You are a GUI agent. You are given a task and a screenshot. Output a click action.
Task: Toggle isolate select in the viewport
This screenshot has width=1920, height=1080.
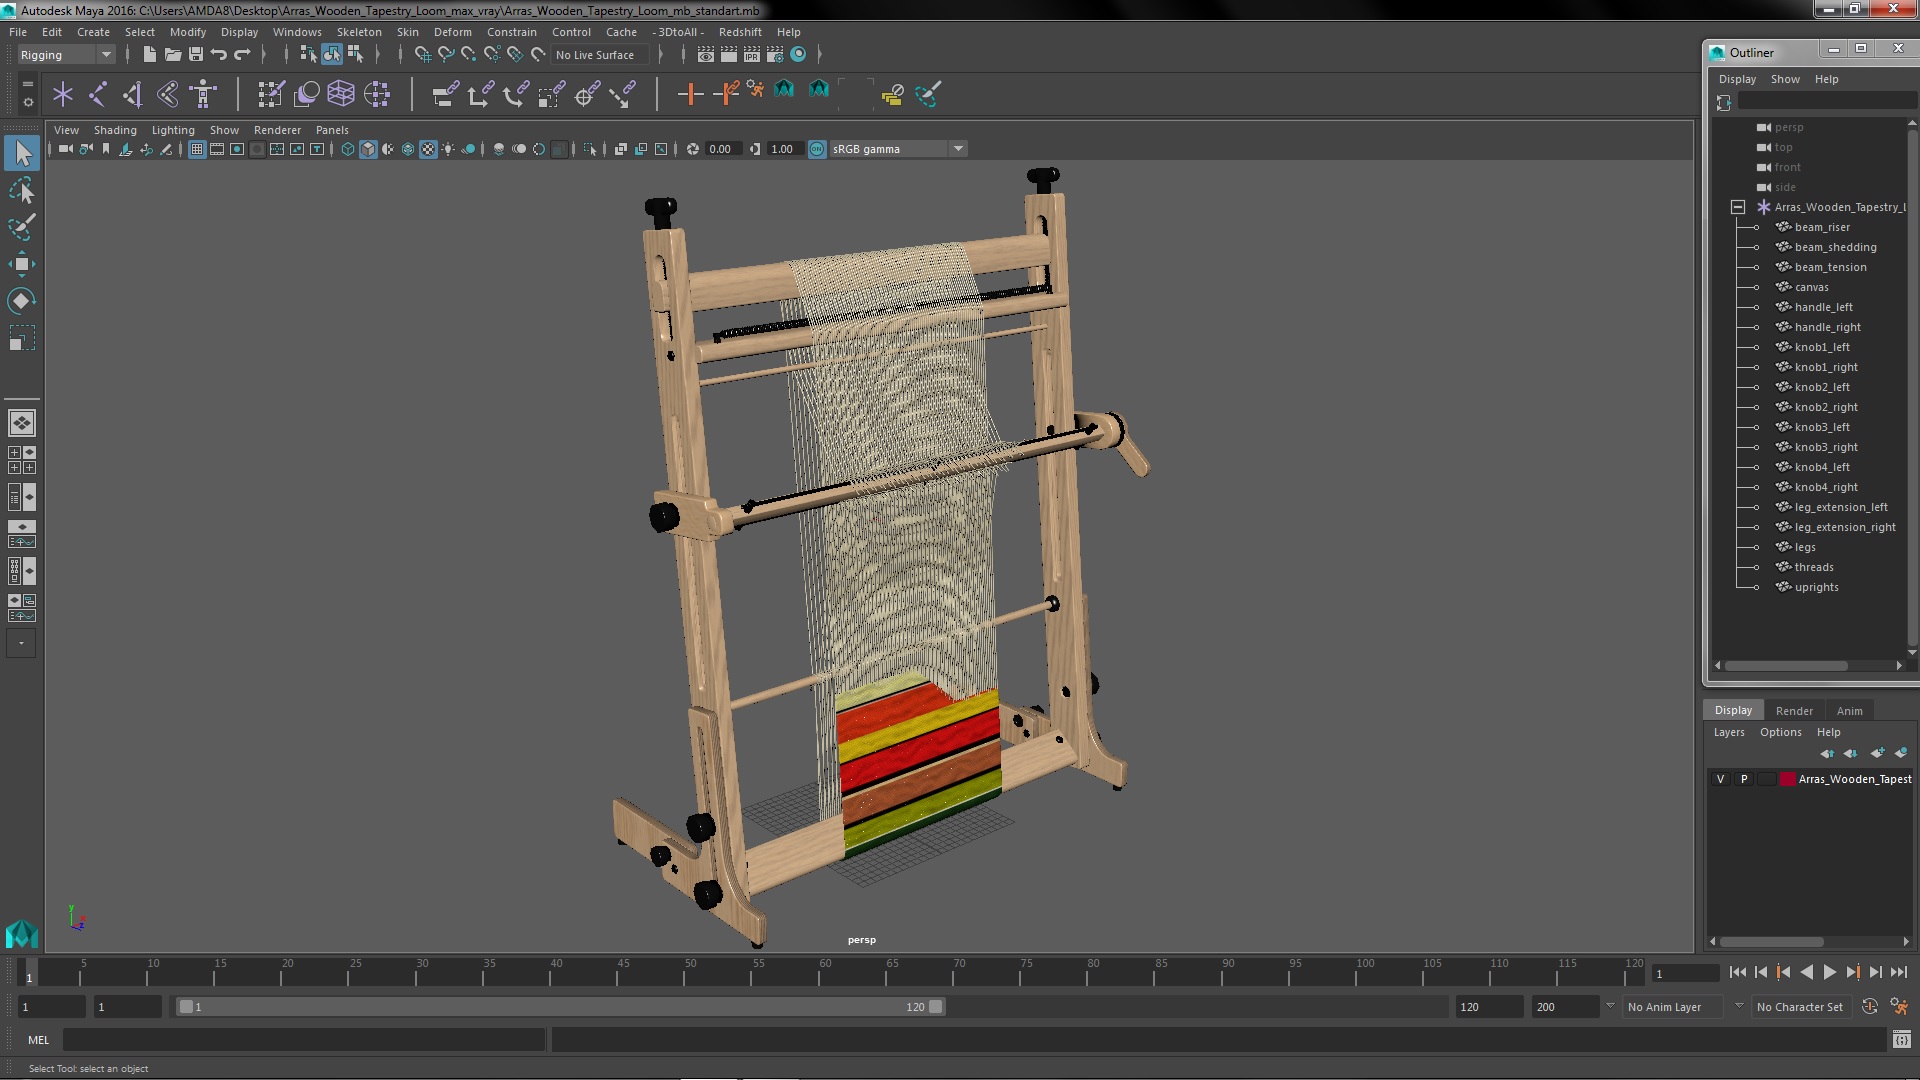pos(590,149)
